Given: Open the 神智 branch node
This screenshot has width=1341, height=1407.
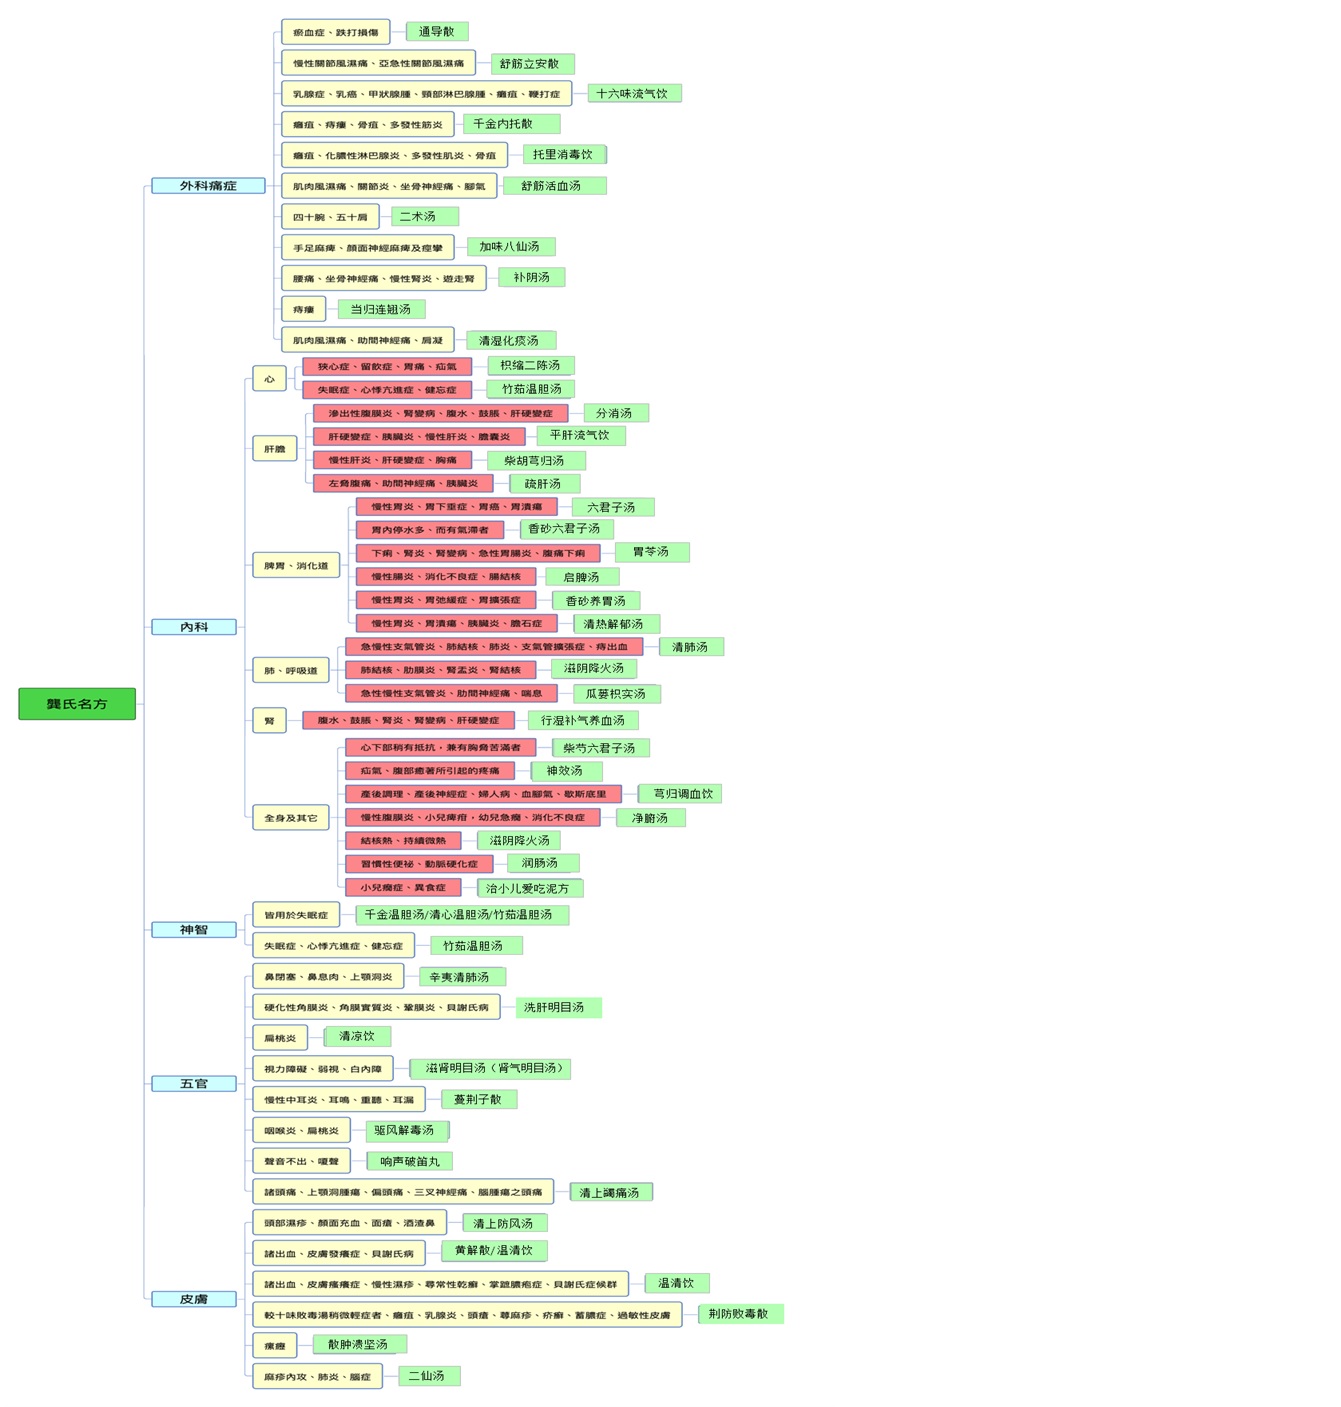Looking at the screenshot, I should [x=194, y=930].
